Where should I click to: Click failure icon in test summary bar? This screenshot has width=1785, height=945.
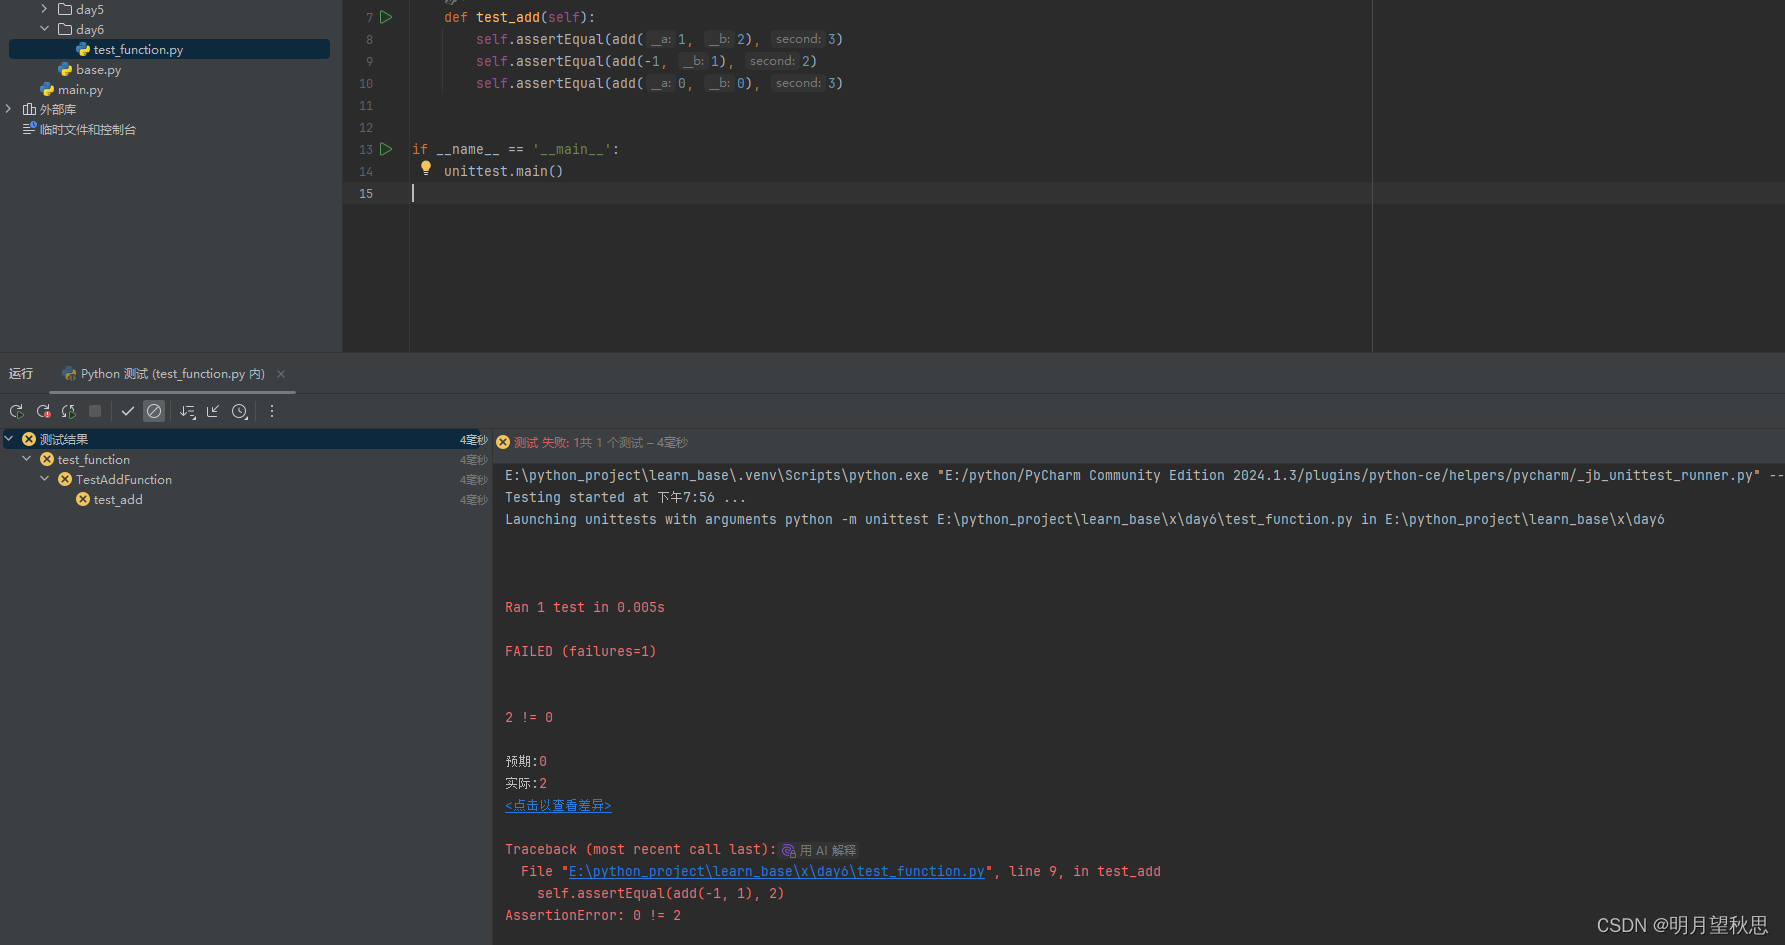[x=503, y=442]
